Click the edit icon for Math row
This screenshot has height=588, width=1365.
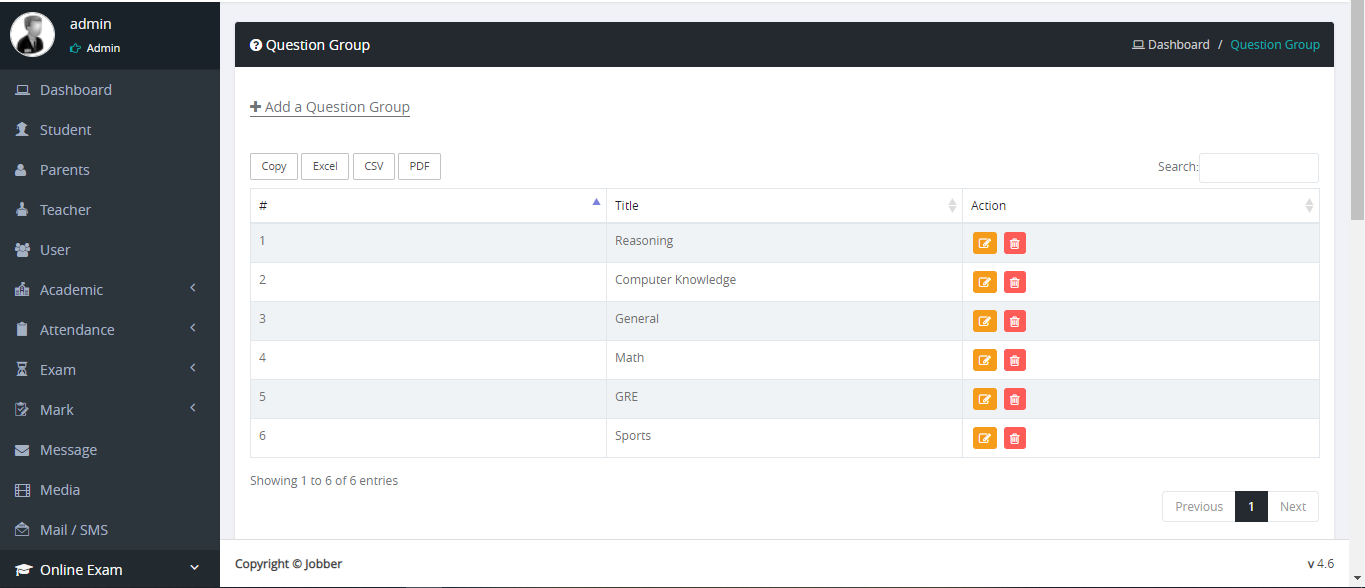pos(985,360)
